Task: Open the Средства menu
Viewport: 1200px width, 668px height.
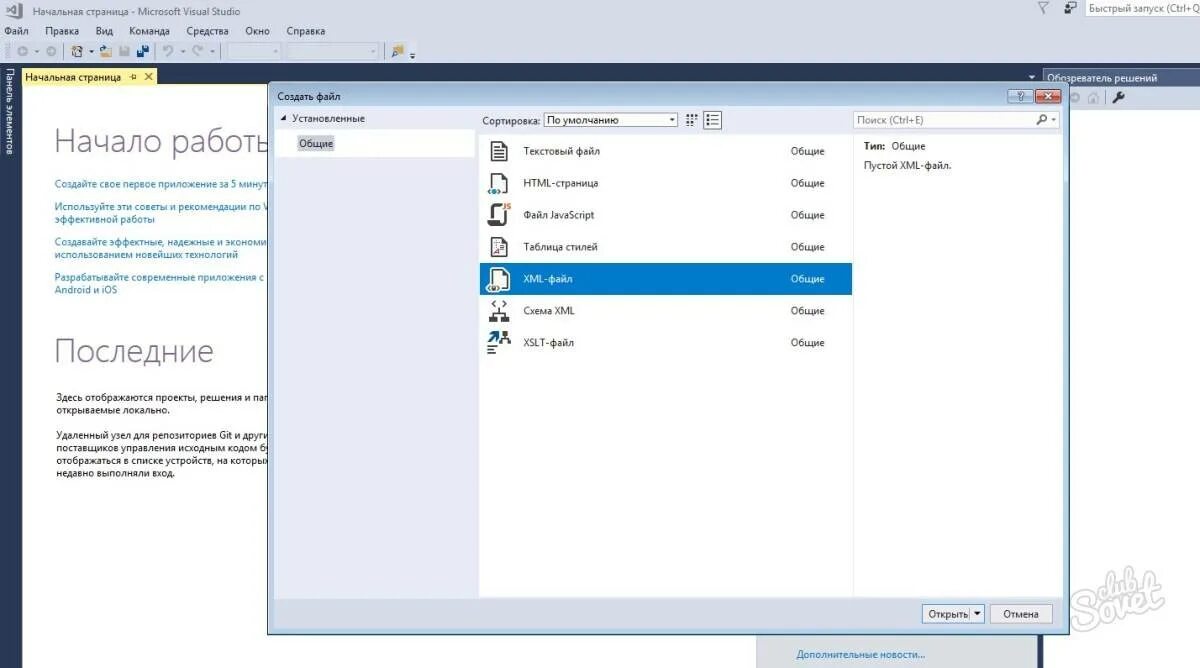Action: (x=207, y=31)
